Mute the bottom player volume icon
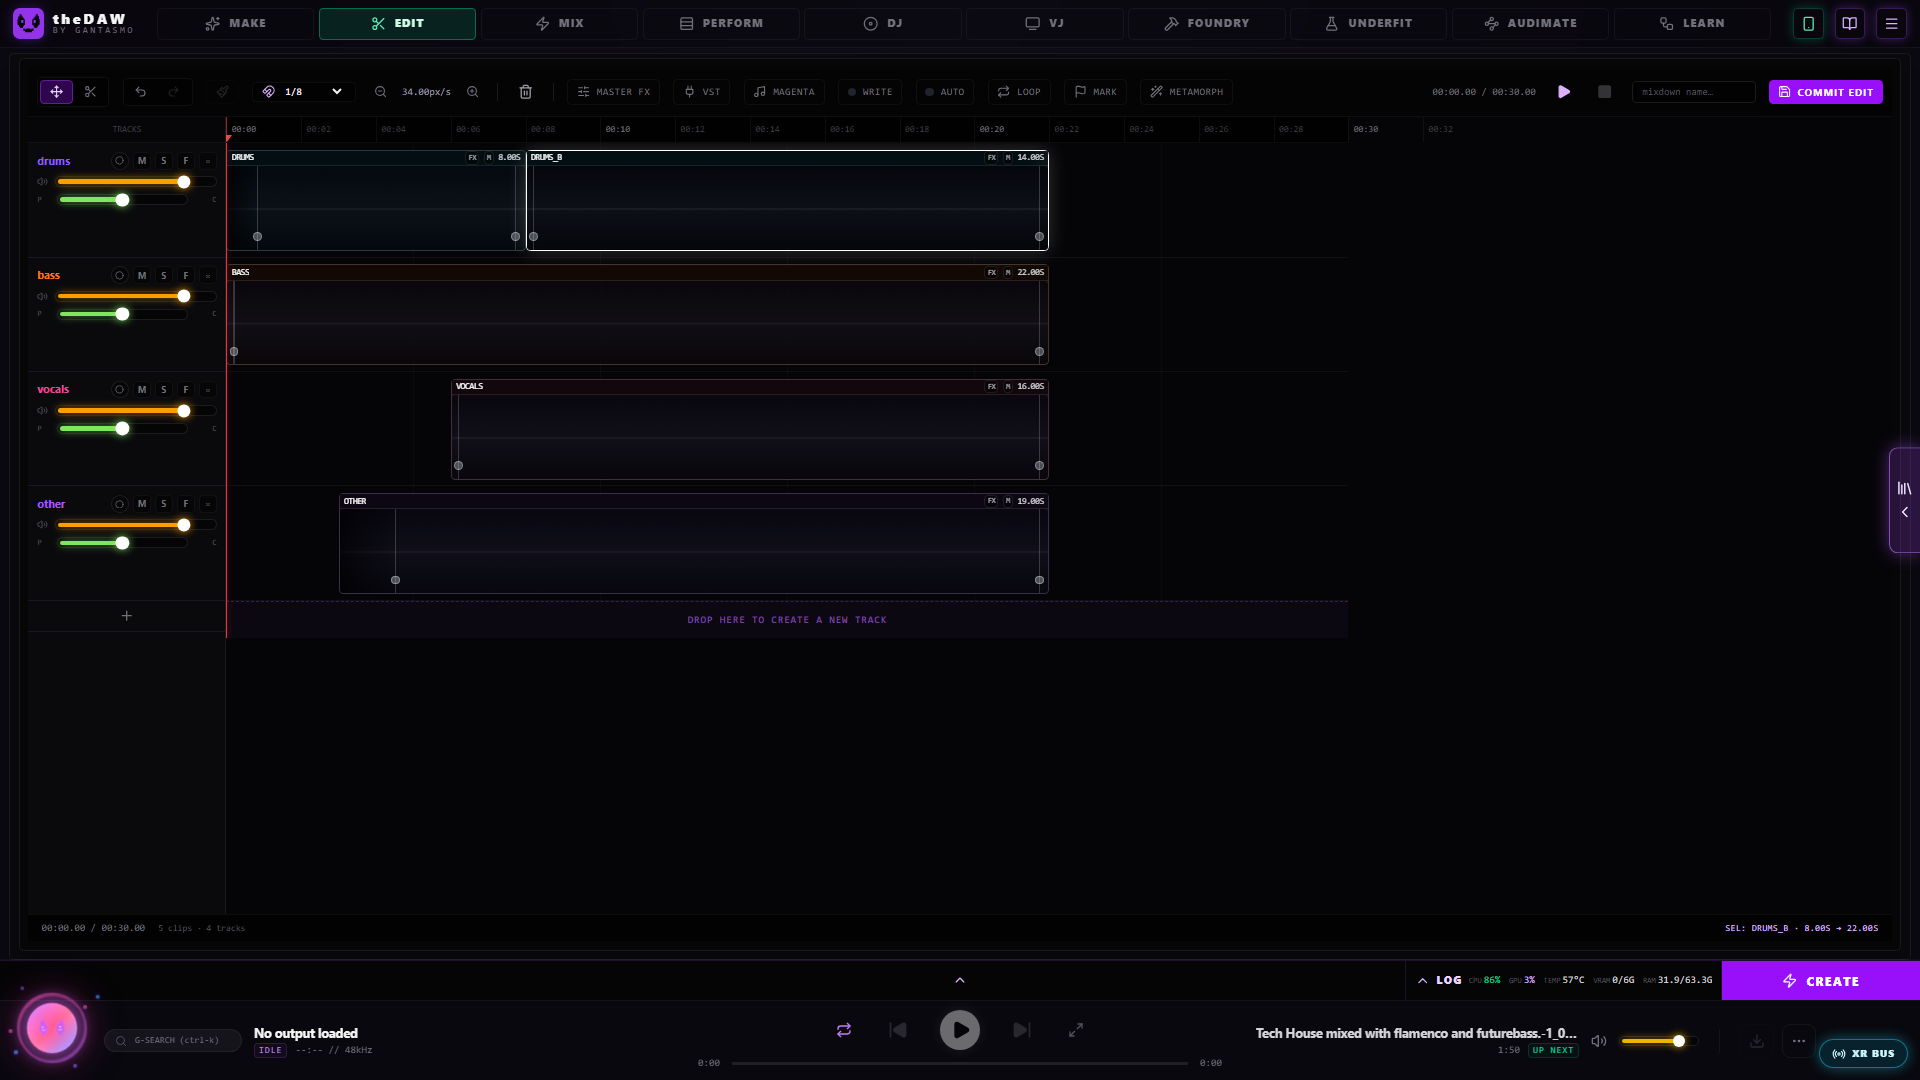This screenshot has height=1080, width=1920. [x=1599, y=1041]
